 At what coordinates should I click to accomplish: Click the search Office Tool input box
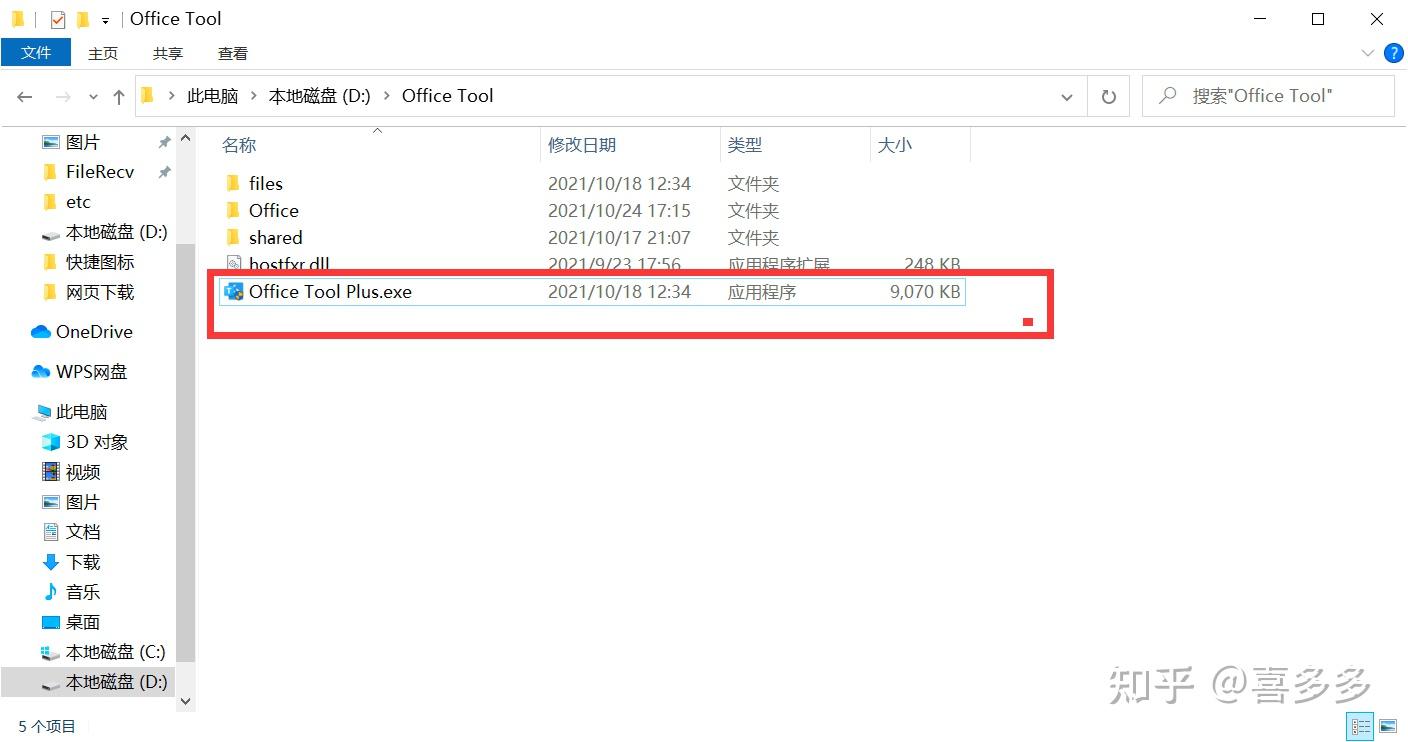click(1268, 96)
